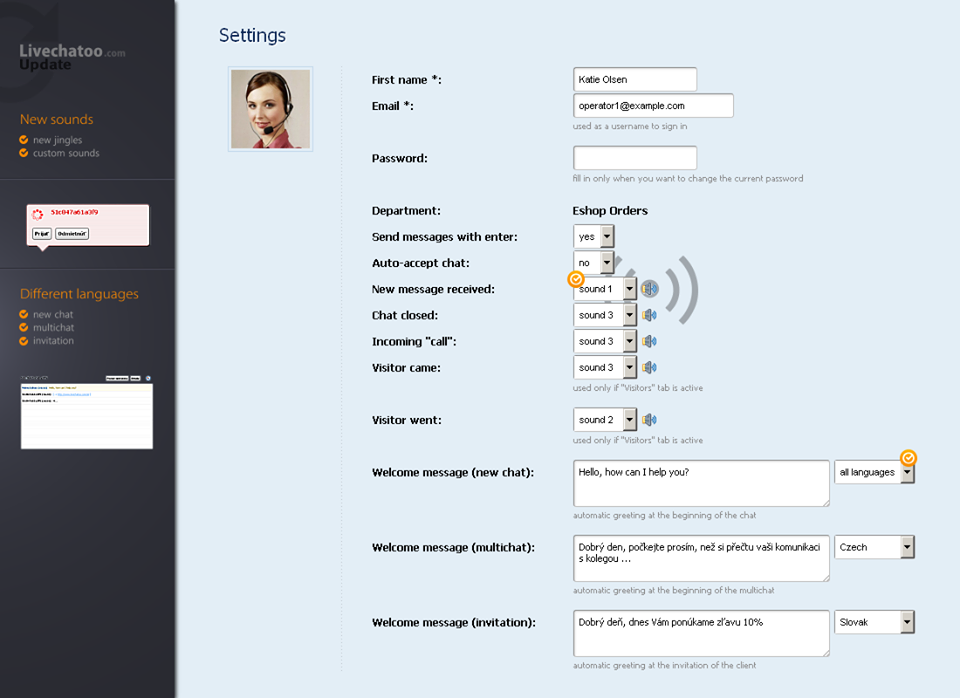Click the Odmietnuť button in chat popup
This screenshot has height=698, width=960.
pos(72,233)
